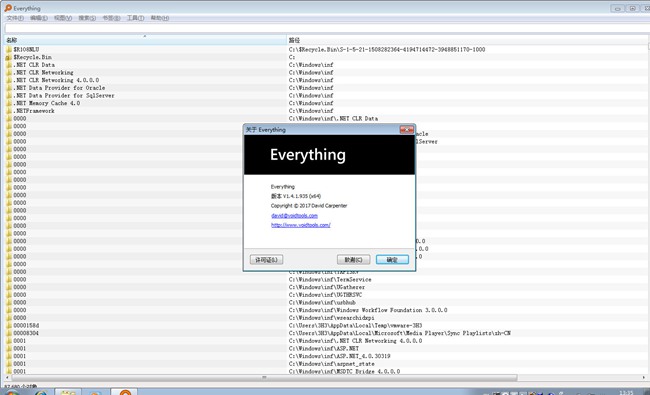
Task: Click folder icon of 0001 in aspnet_state path
Action: 9,364
